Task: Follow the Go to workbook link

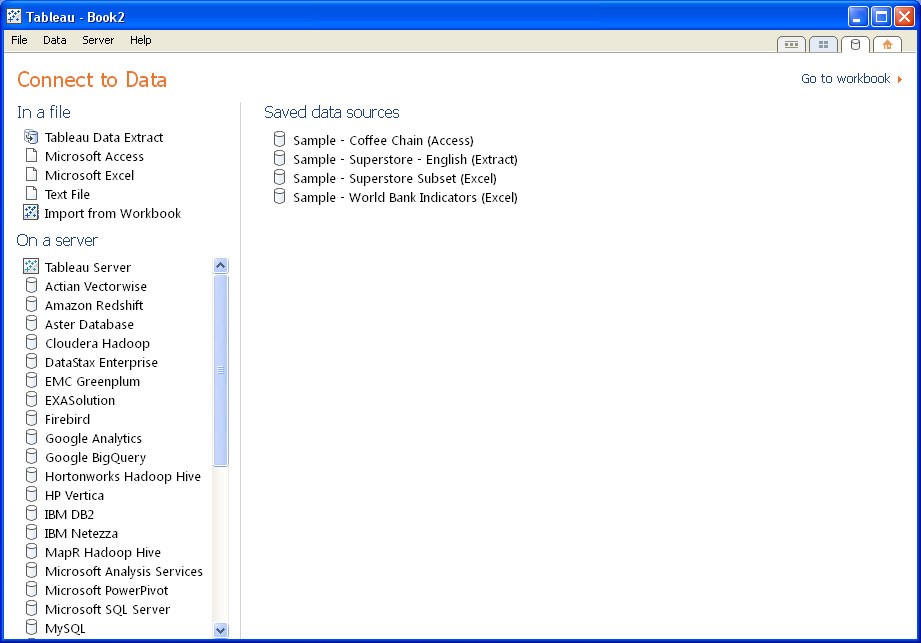Action: 851,79
